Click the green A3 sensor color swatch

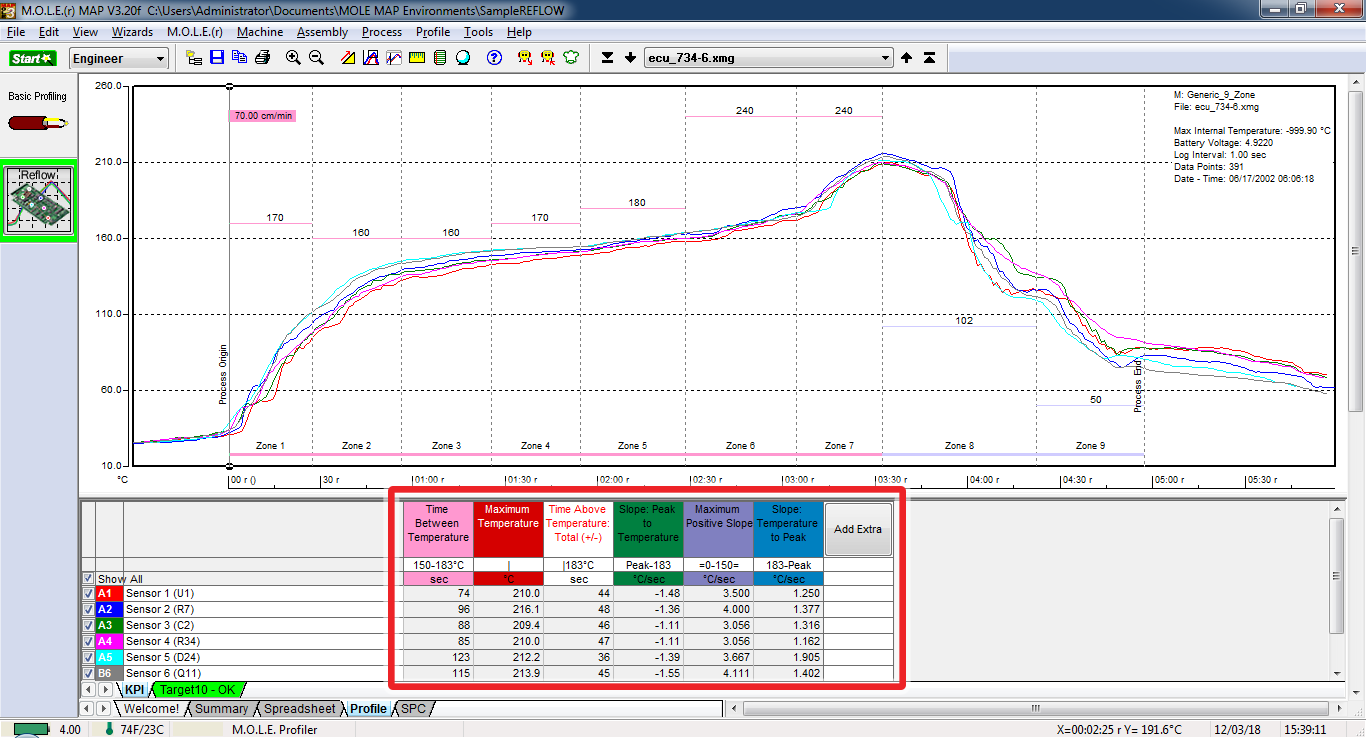pos(109,626)
